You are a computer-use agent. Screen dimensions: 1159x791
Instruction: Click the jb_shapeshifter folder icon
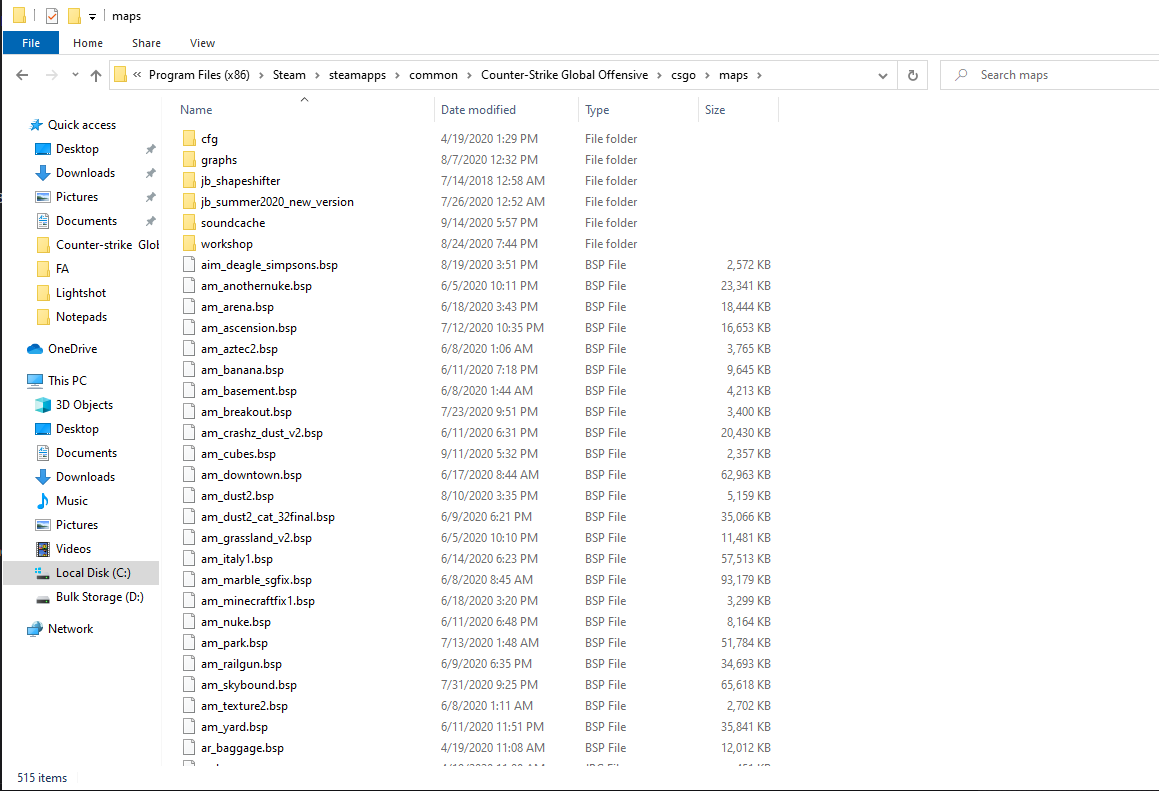click(188, 180)
